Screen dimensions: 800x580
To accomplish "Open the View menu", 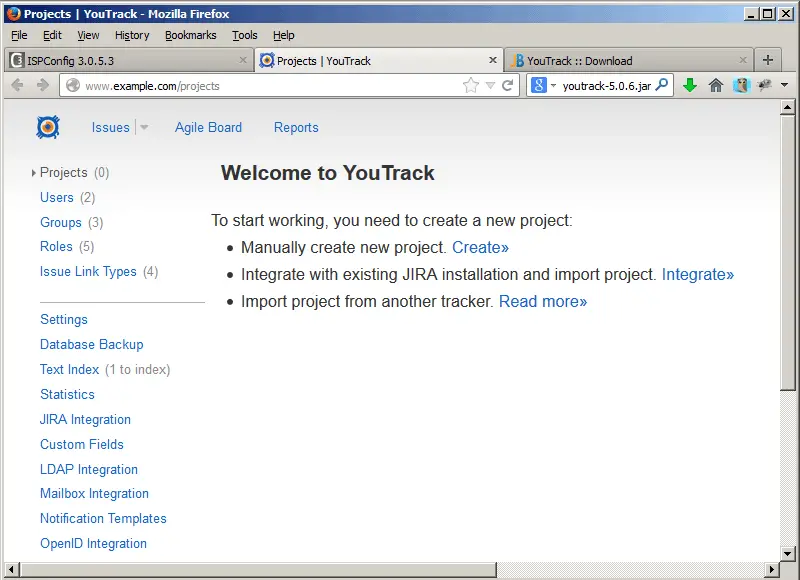I will point(88,35).
